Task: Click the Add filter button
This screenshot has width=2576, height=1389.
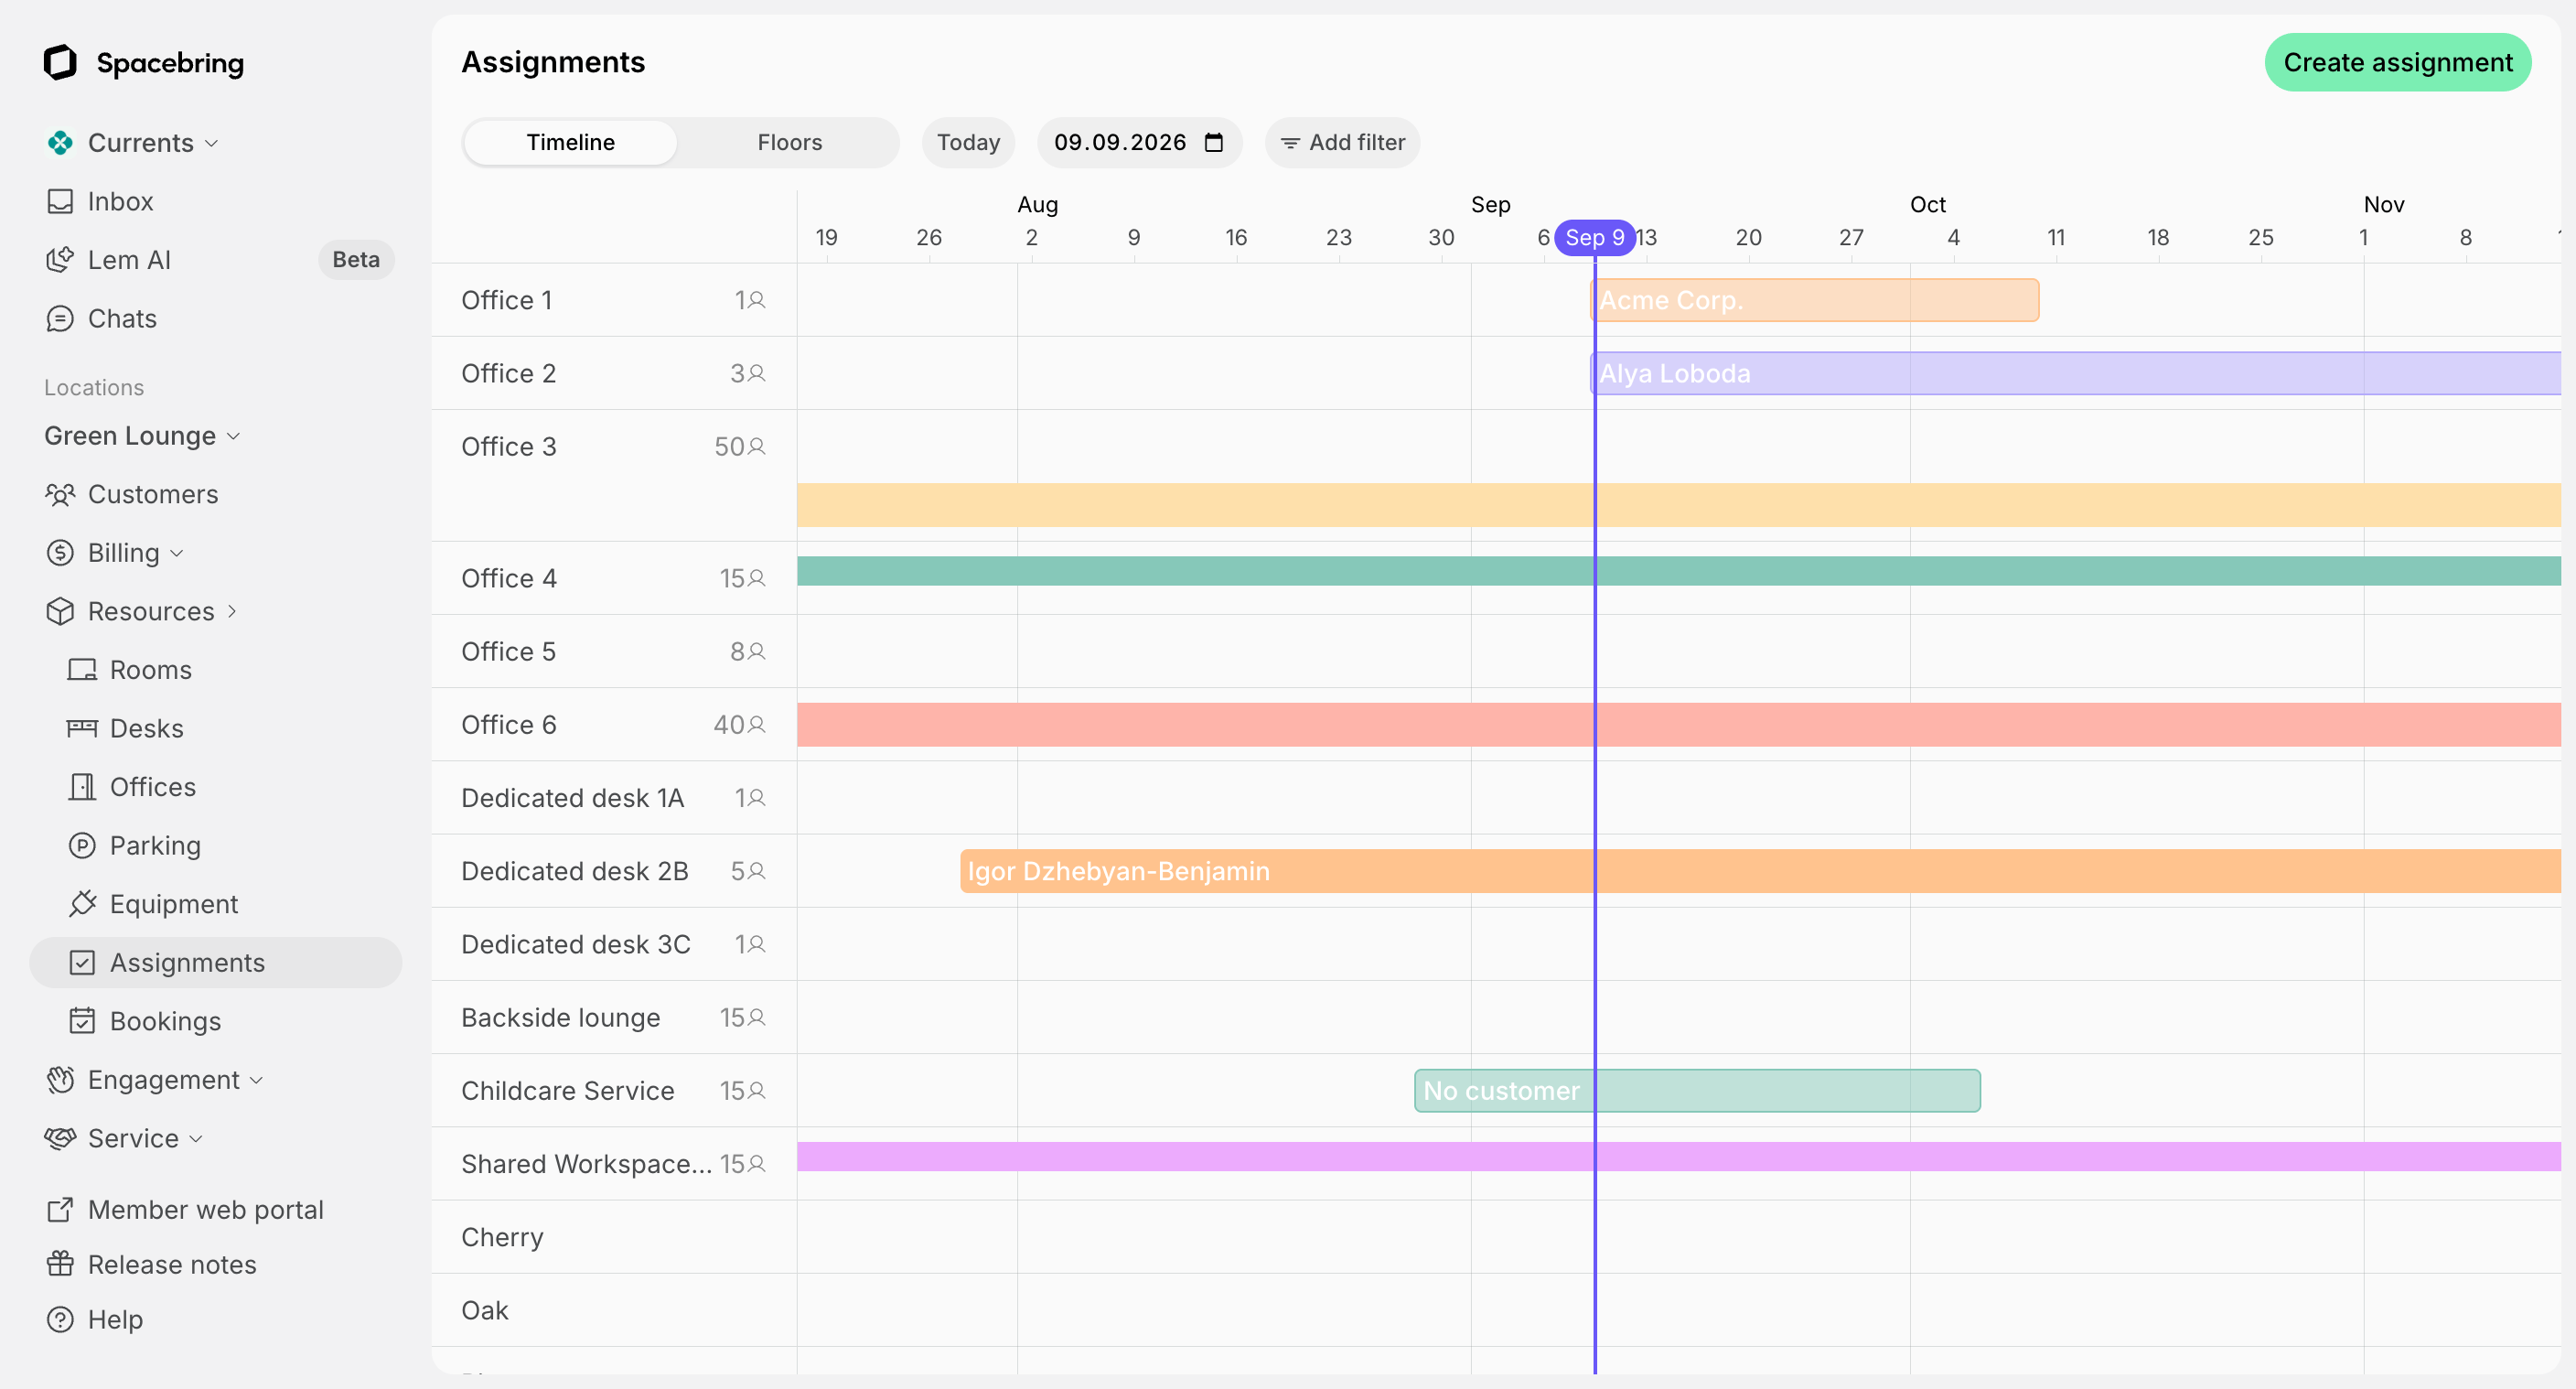Action: (x=1342, y=142)
